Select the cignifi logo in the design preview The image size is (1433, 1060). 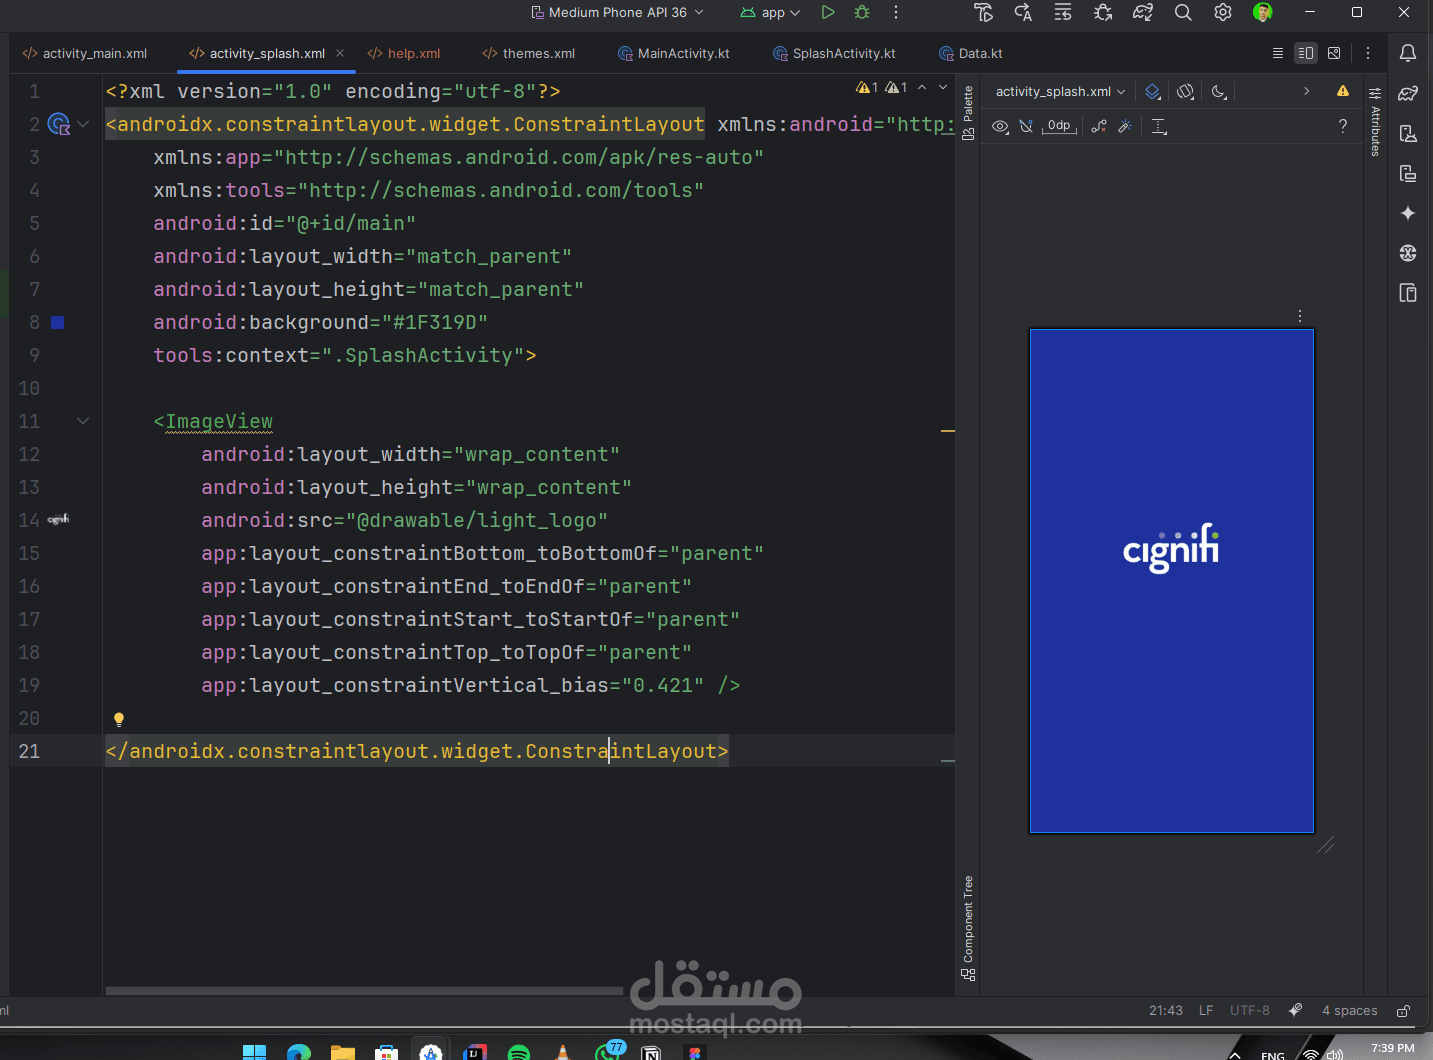pos(1171,548)
